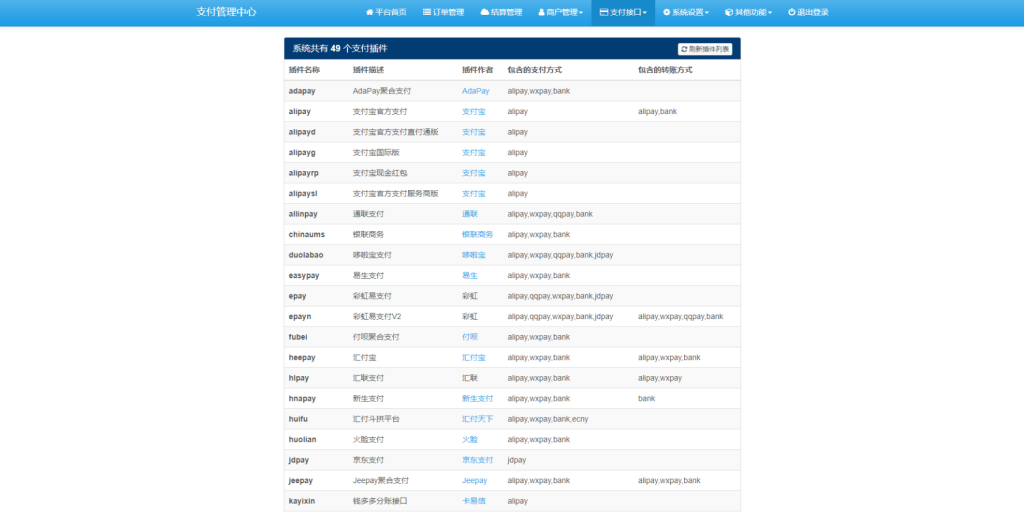Expand the 支付接口 dropdown menu
The width and height of the screenshot is (1024, 520).
[623, 12]
